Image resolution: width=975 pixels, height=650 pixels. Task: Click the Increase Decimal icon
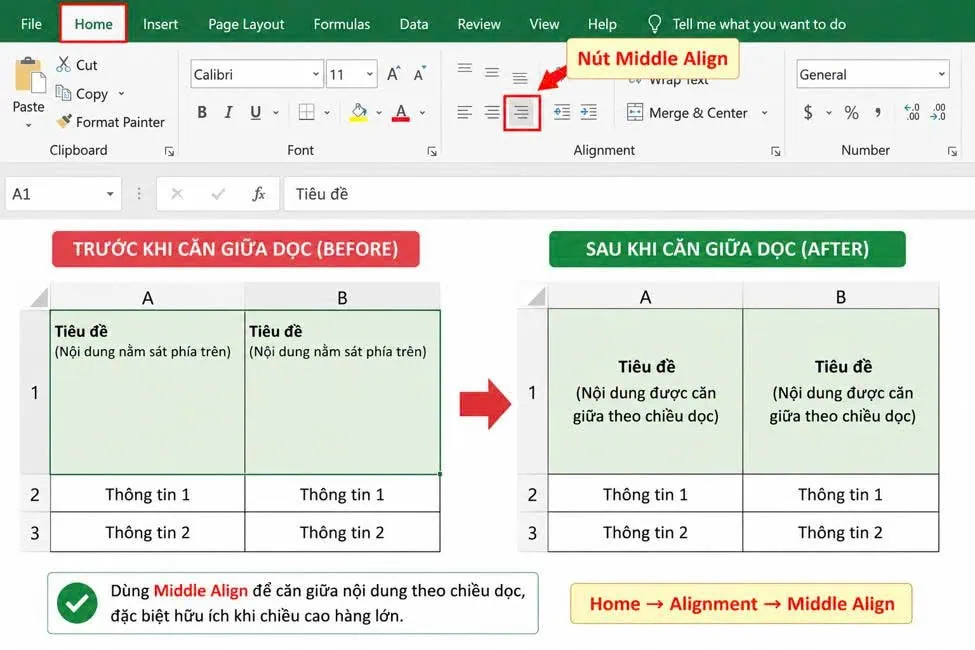pos(912,113)
